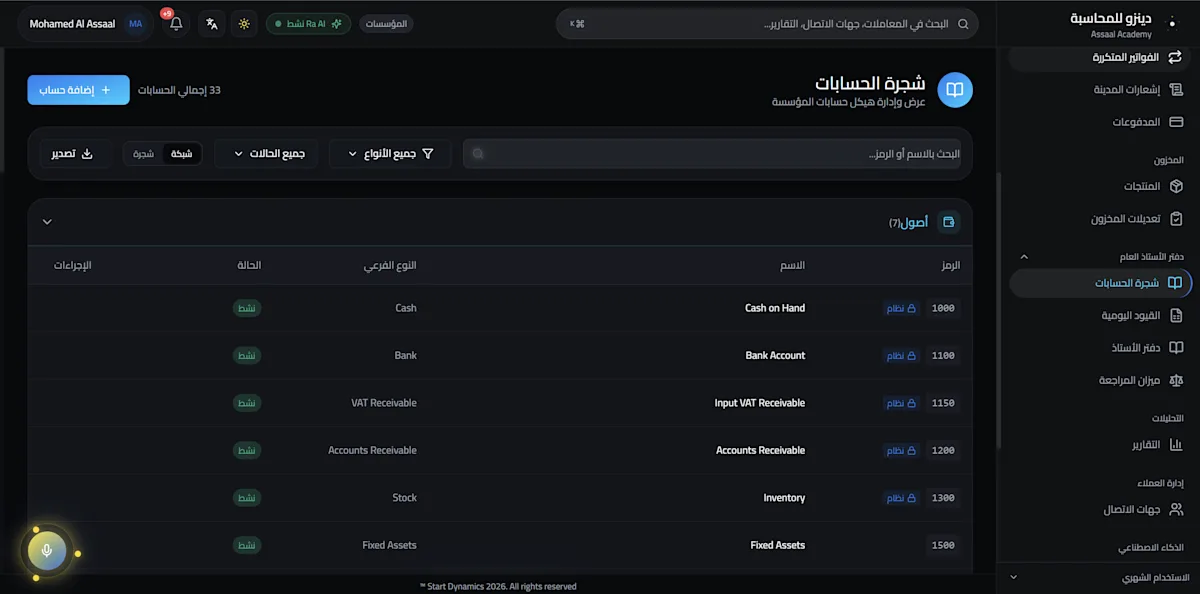
Task: Collapse the أصول assets group chevron
Action: [47, 222]
